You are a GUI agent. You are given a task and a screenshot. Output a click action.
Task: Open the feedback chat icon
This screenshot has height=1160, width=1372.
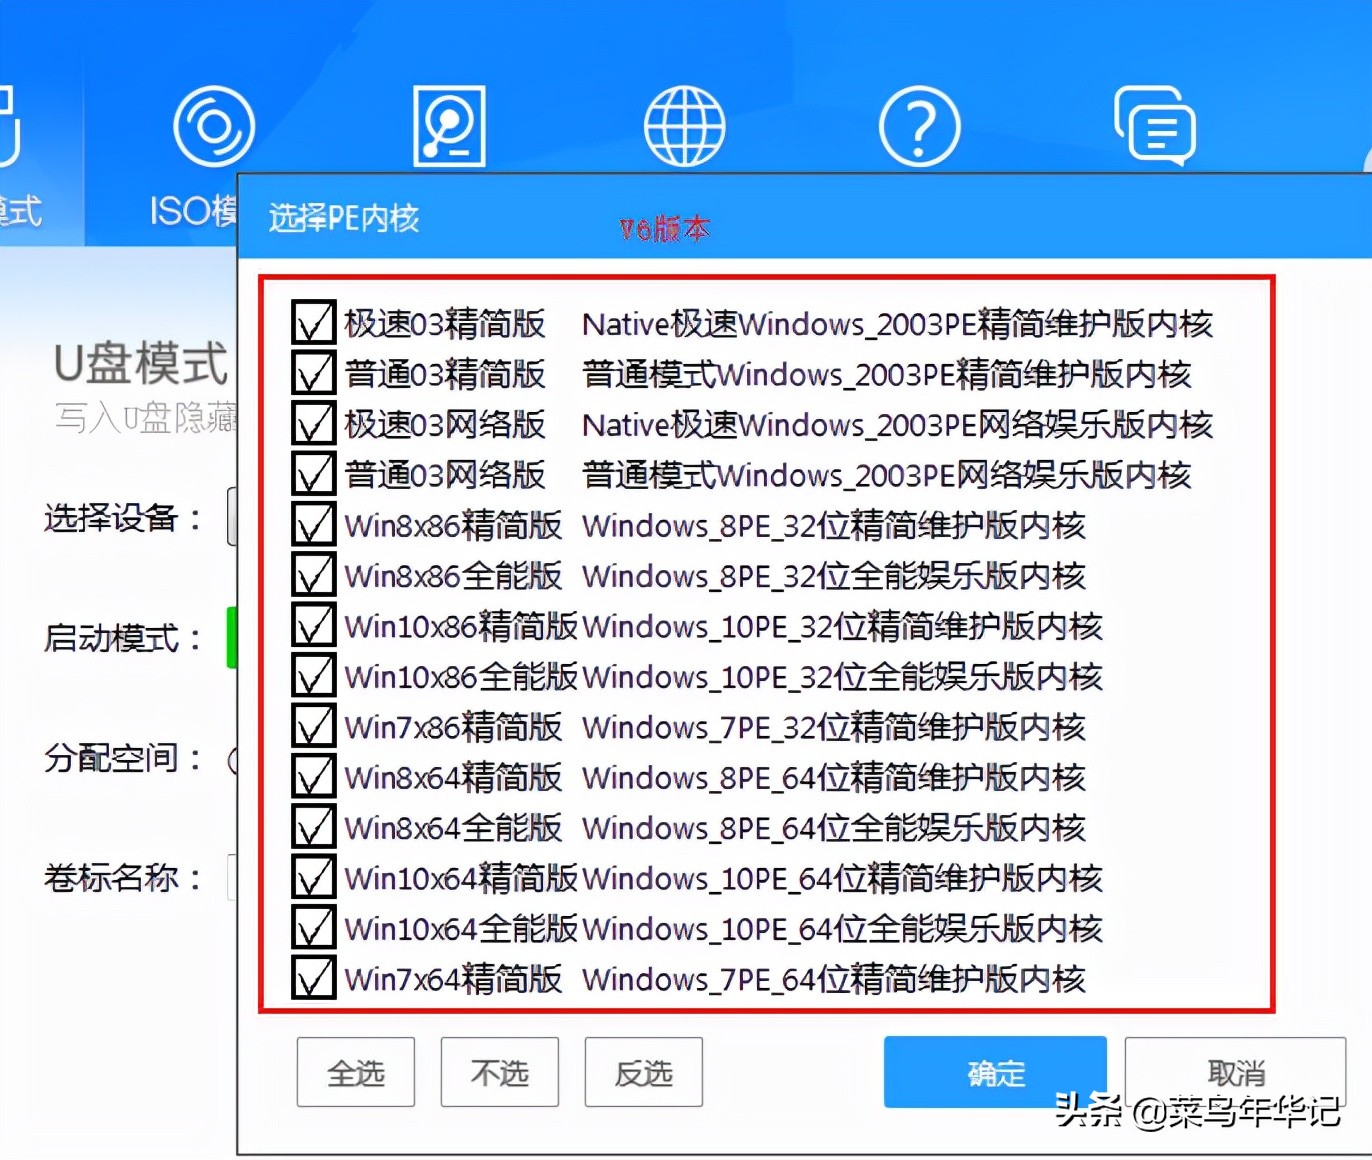(x=1155, y=123)
